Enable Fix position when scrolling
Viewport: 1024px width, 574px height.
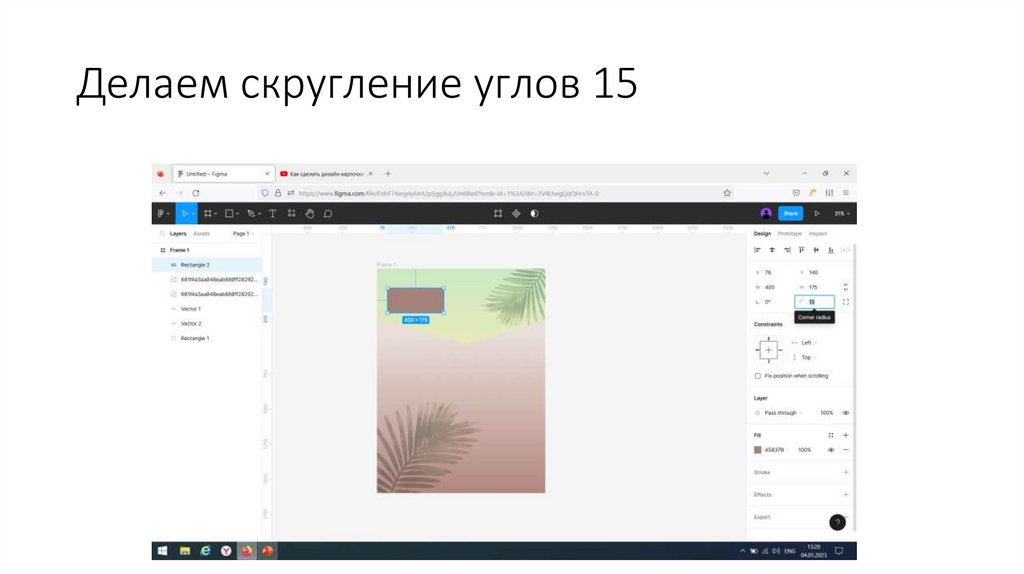point(758,376)
